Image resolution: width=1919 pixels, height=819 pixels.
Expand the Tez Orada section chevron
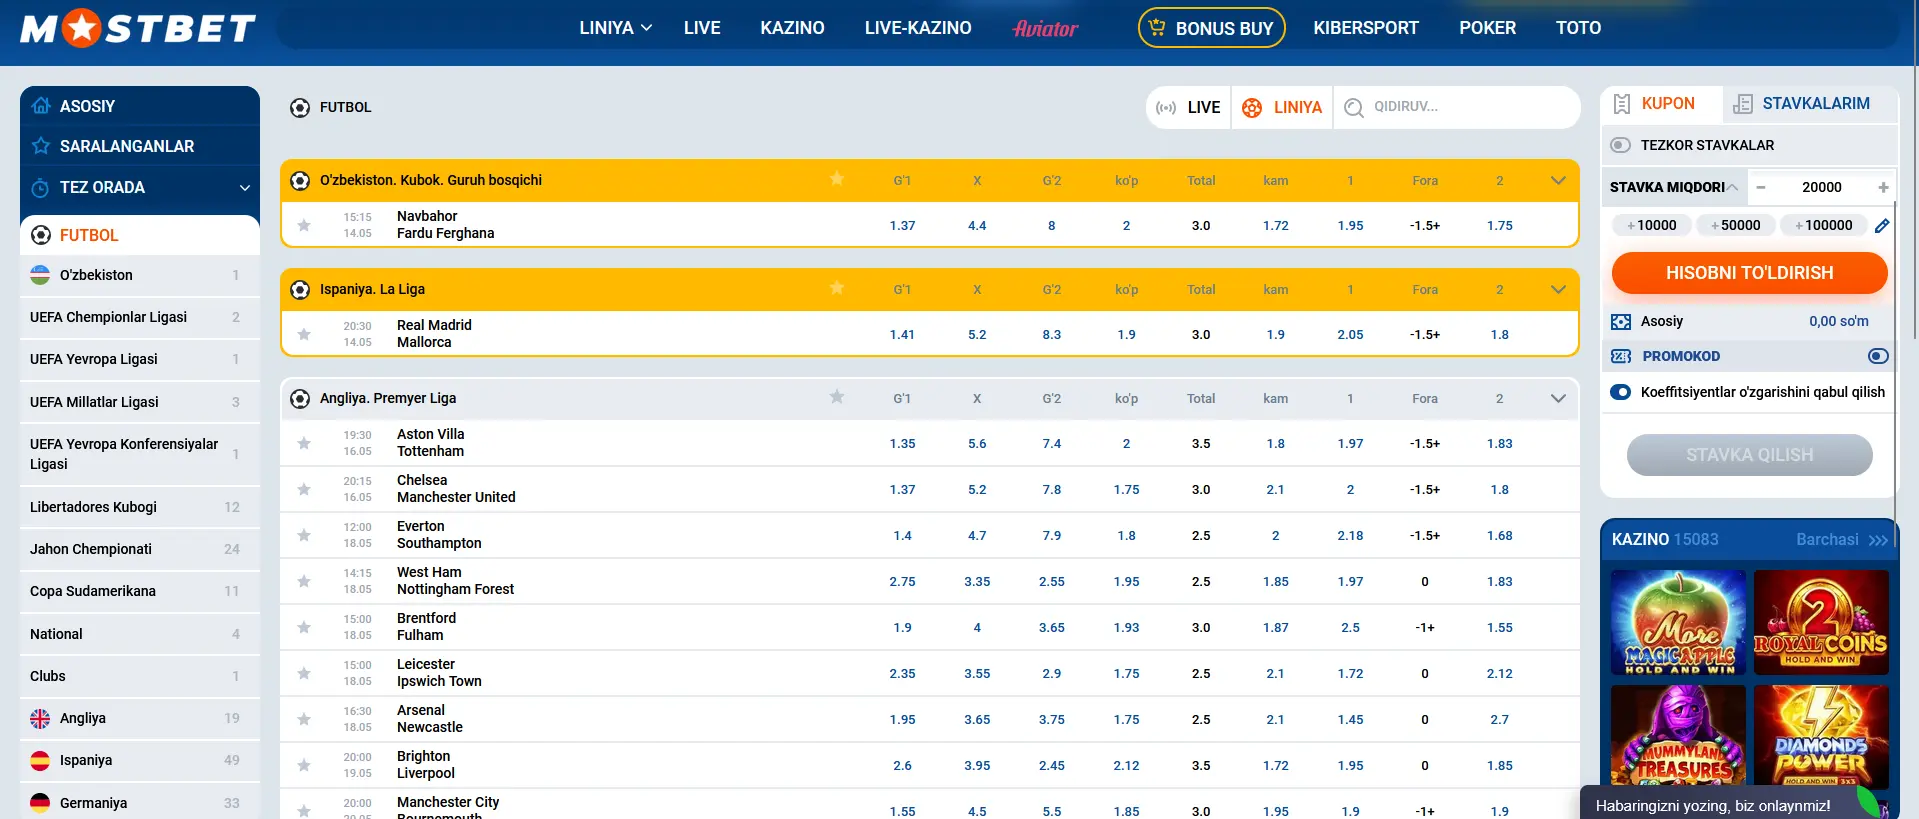(x=245, y=187)
